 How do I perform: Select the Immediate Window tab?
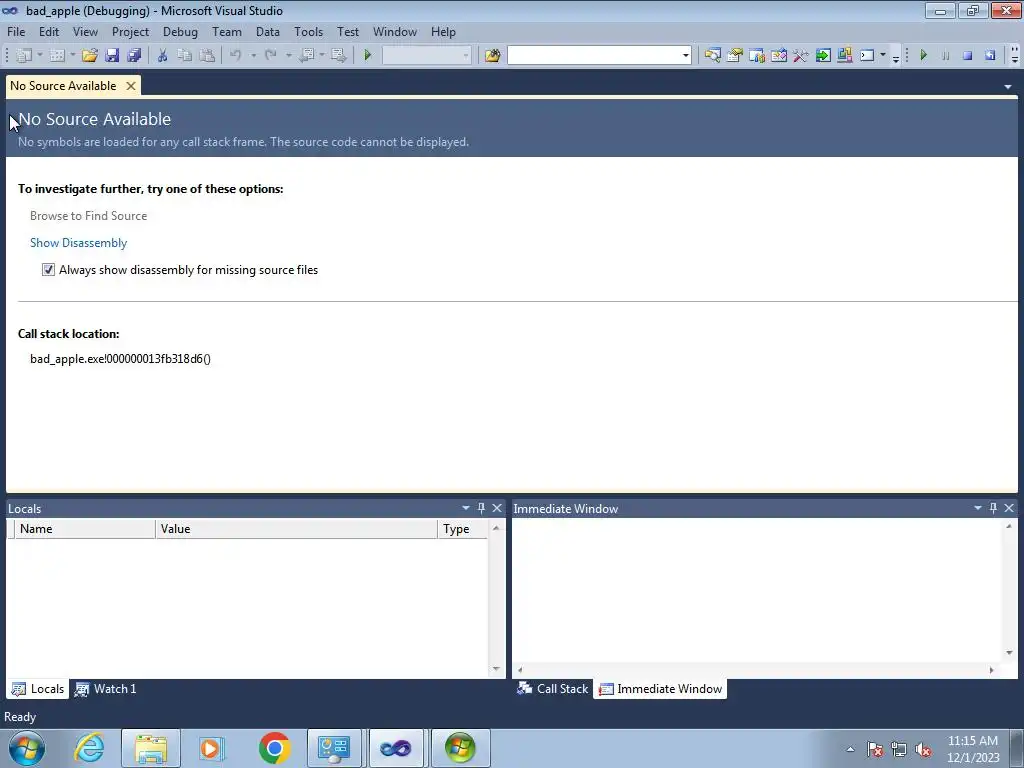point(660,689)
